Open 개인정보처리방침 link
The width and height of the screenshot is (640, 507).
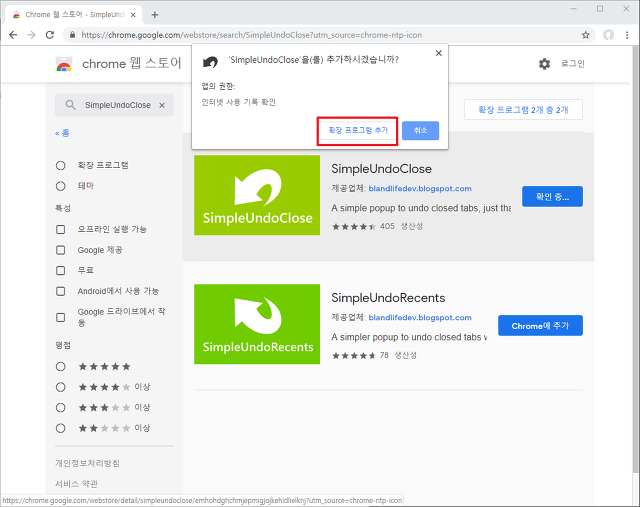[x=87, y=463]
